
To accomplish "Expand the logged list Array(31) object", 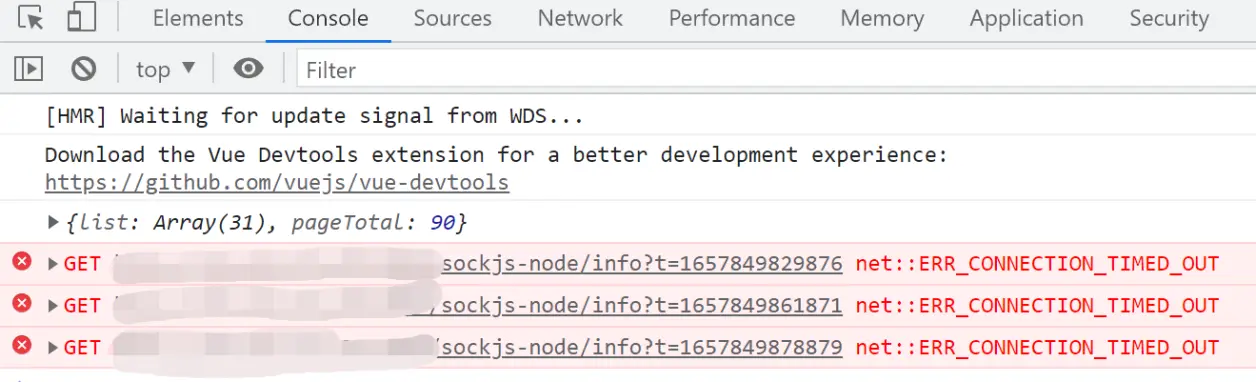I will [x=54, y=221].
